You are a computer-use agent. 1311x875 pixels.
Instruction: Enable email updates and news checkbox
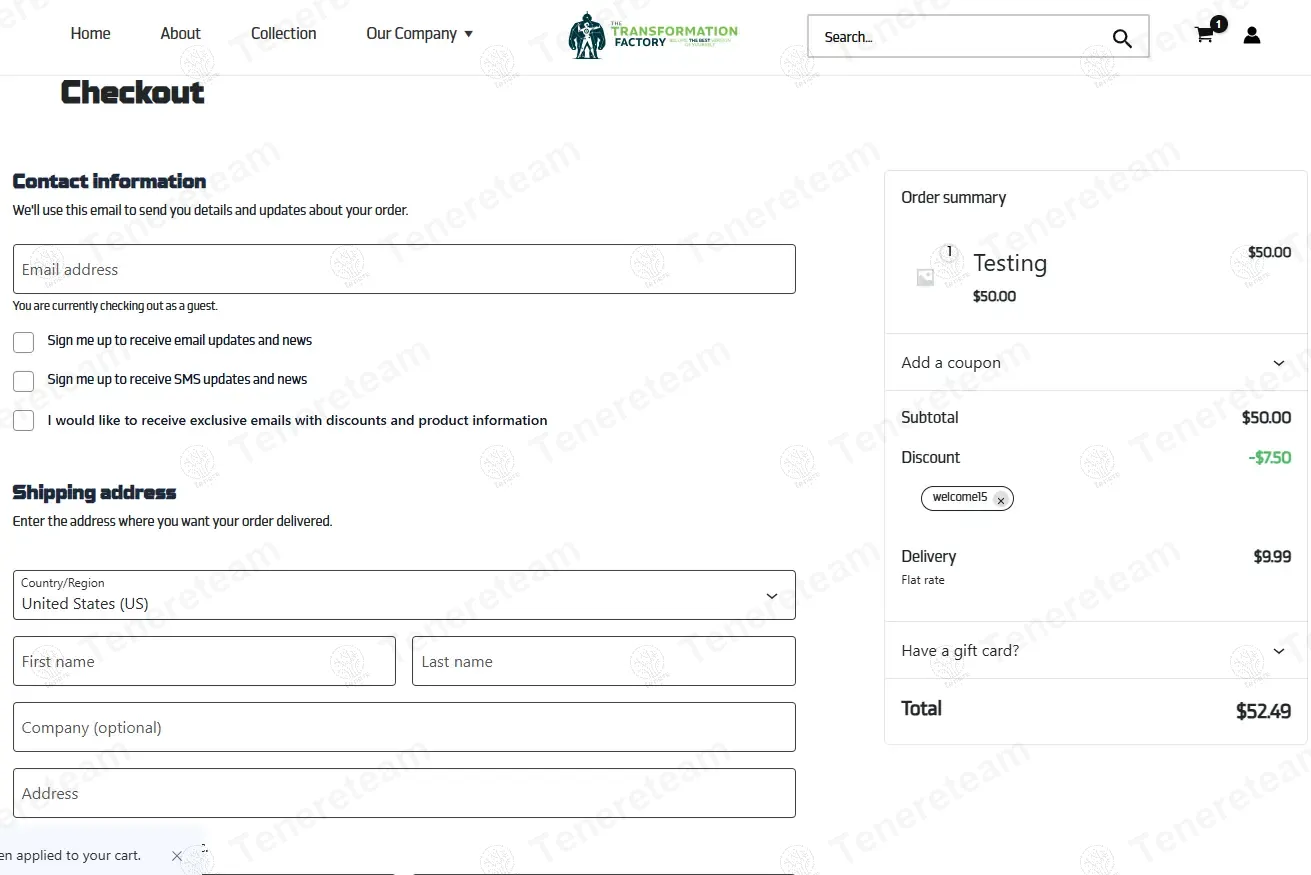(24, 342)
